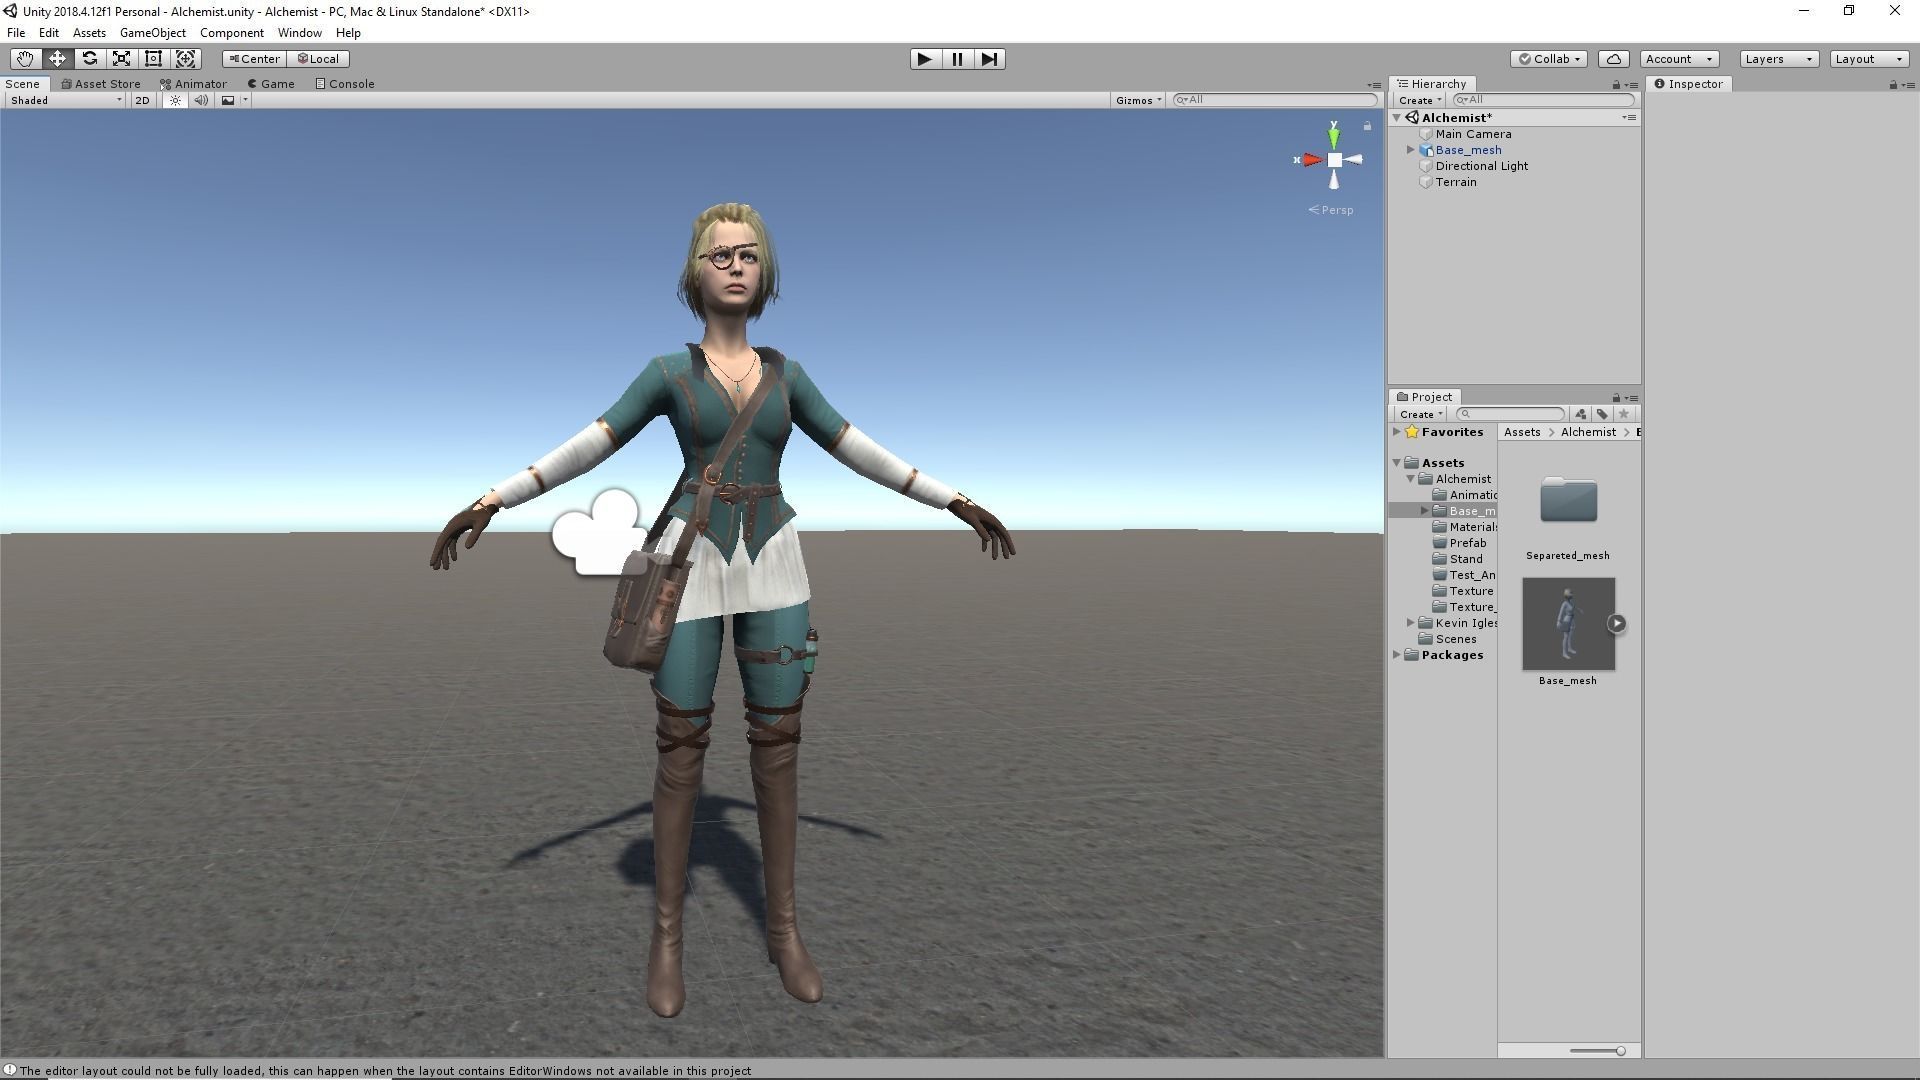Toggle 2D scene view mode

coord(142,100)
